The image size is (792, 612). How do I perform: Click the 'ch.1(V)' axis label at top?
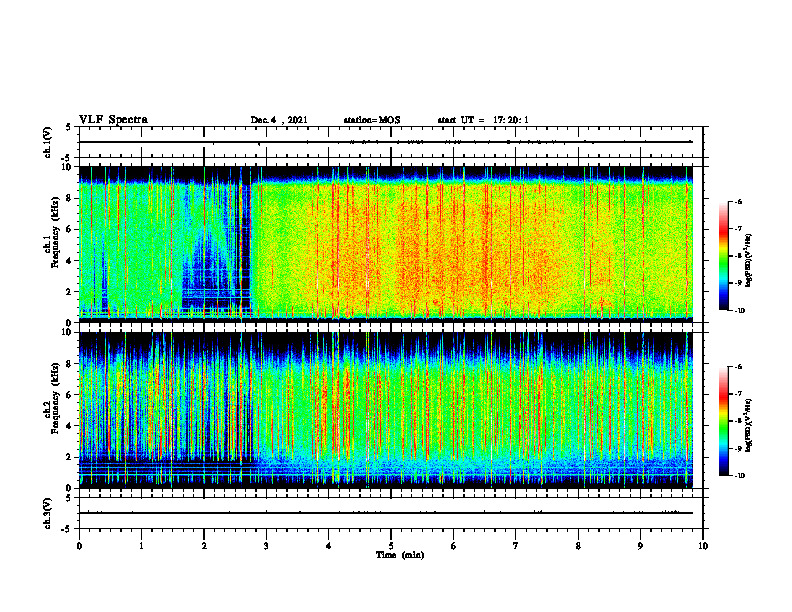coord(49,142)
